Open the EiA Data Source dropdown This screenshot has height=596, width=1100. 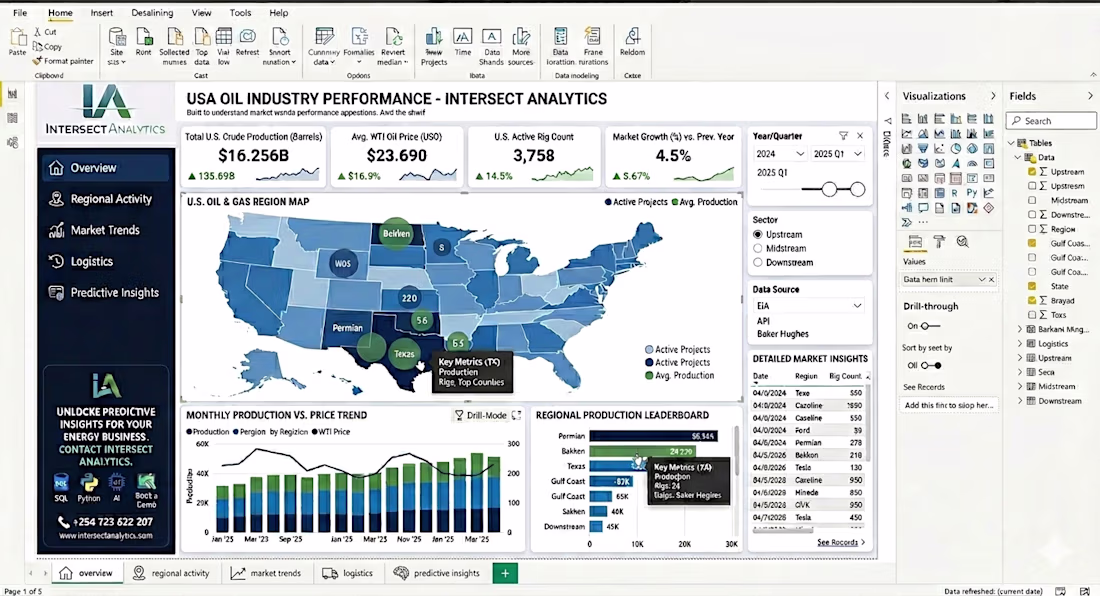coord(809,306)
